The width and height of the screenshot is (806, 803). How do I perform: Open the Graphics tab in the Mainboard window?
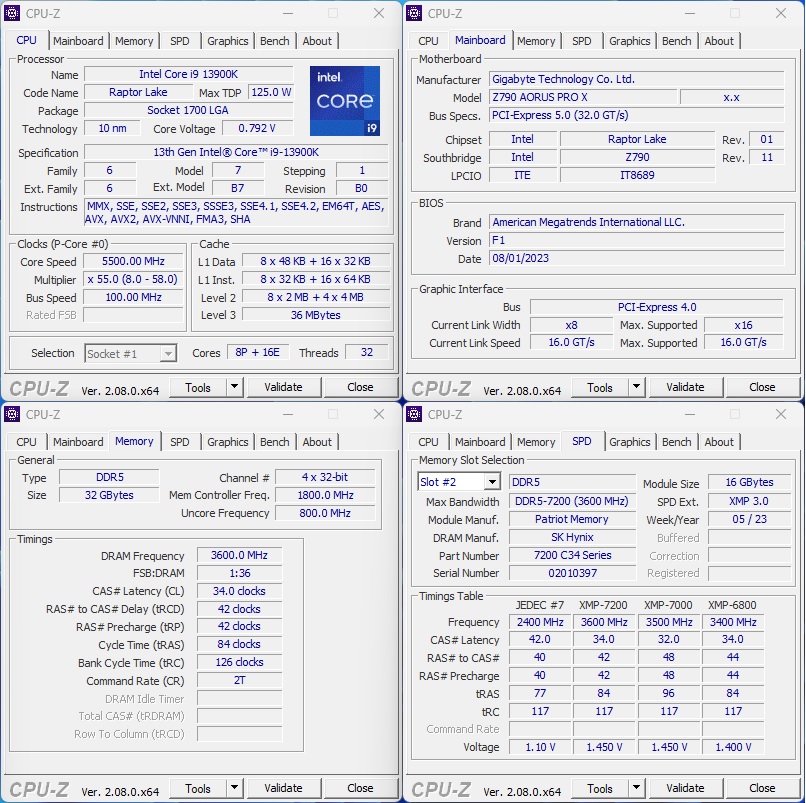pos(630,41)
